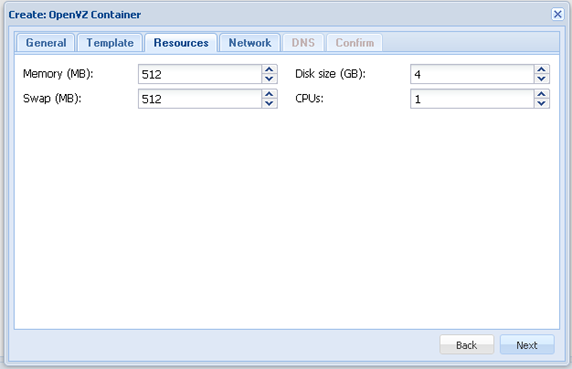Image resolution: width=572 pixels, height=369 pixels.
Task: Click the Create: OpenVZ Container title
Action: (75, 15)
